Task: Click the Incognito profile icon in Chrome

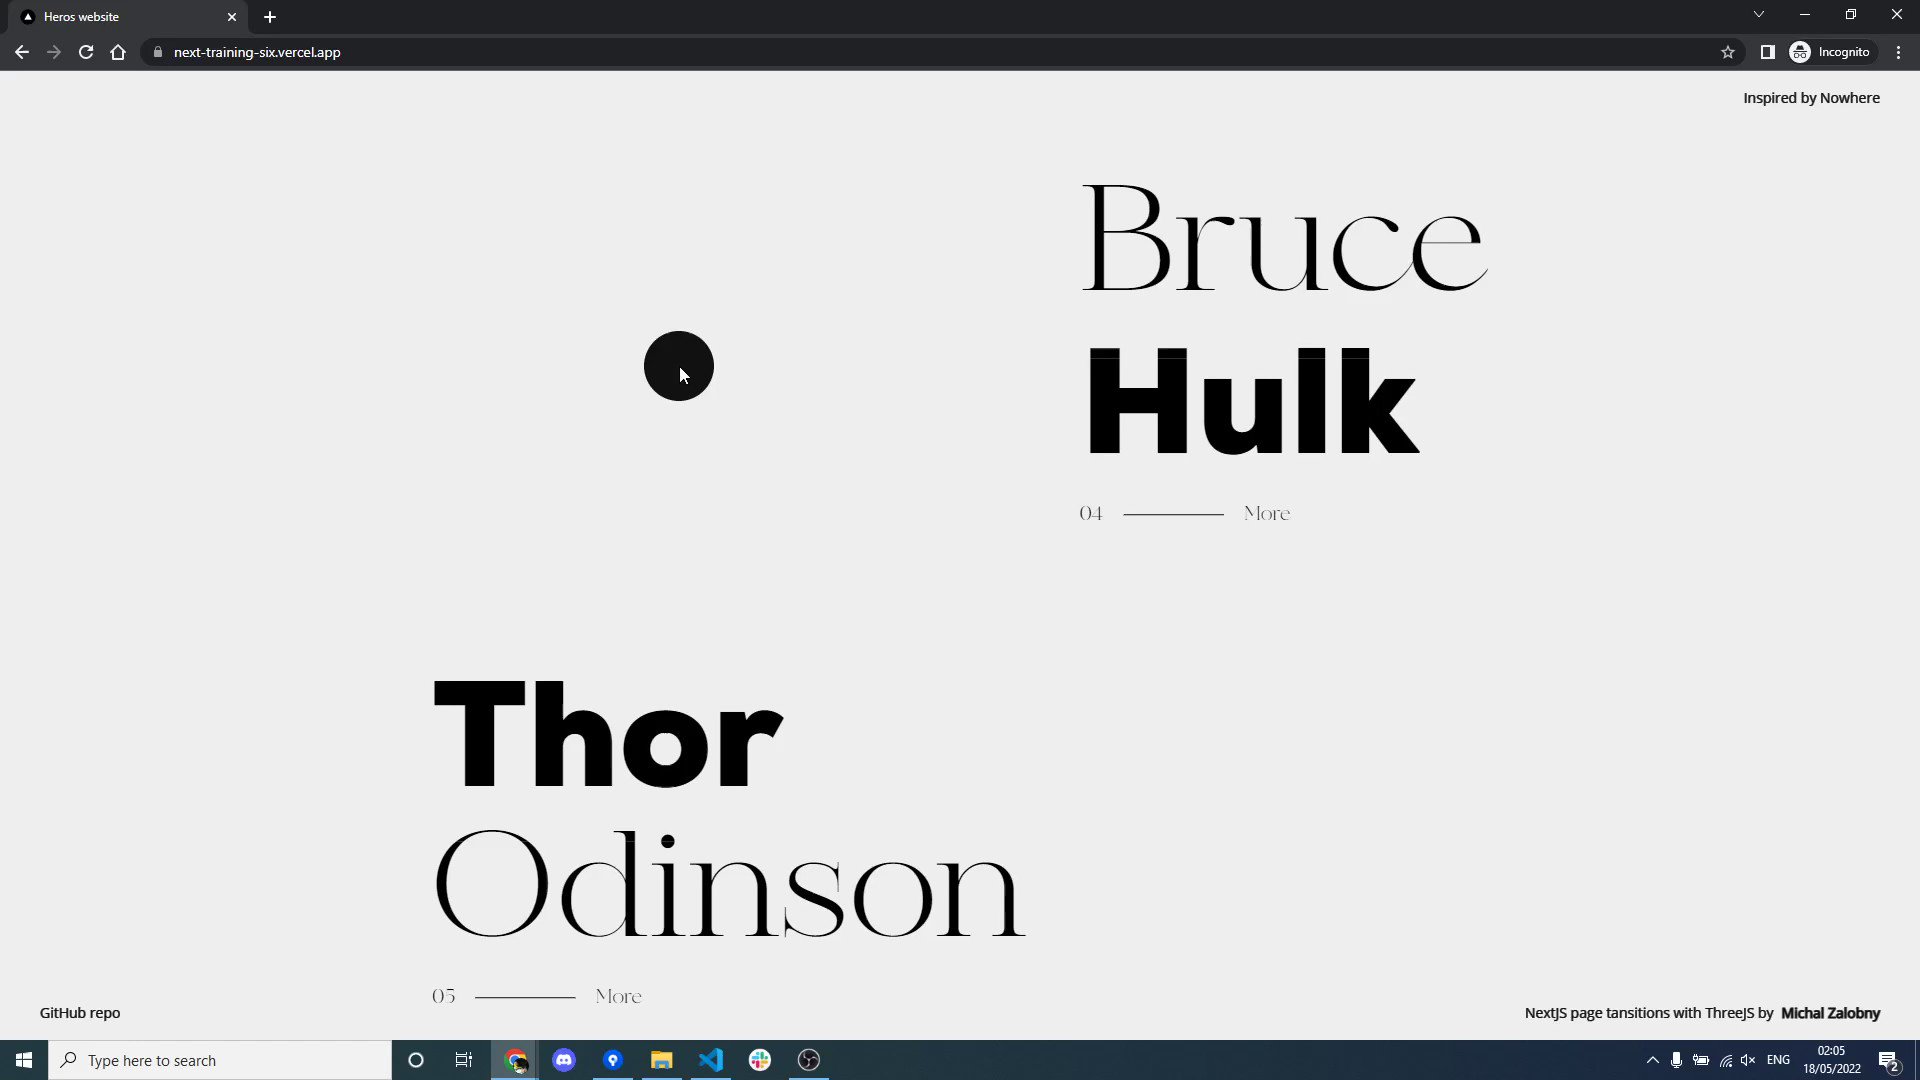Action: click(1799, 51)
